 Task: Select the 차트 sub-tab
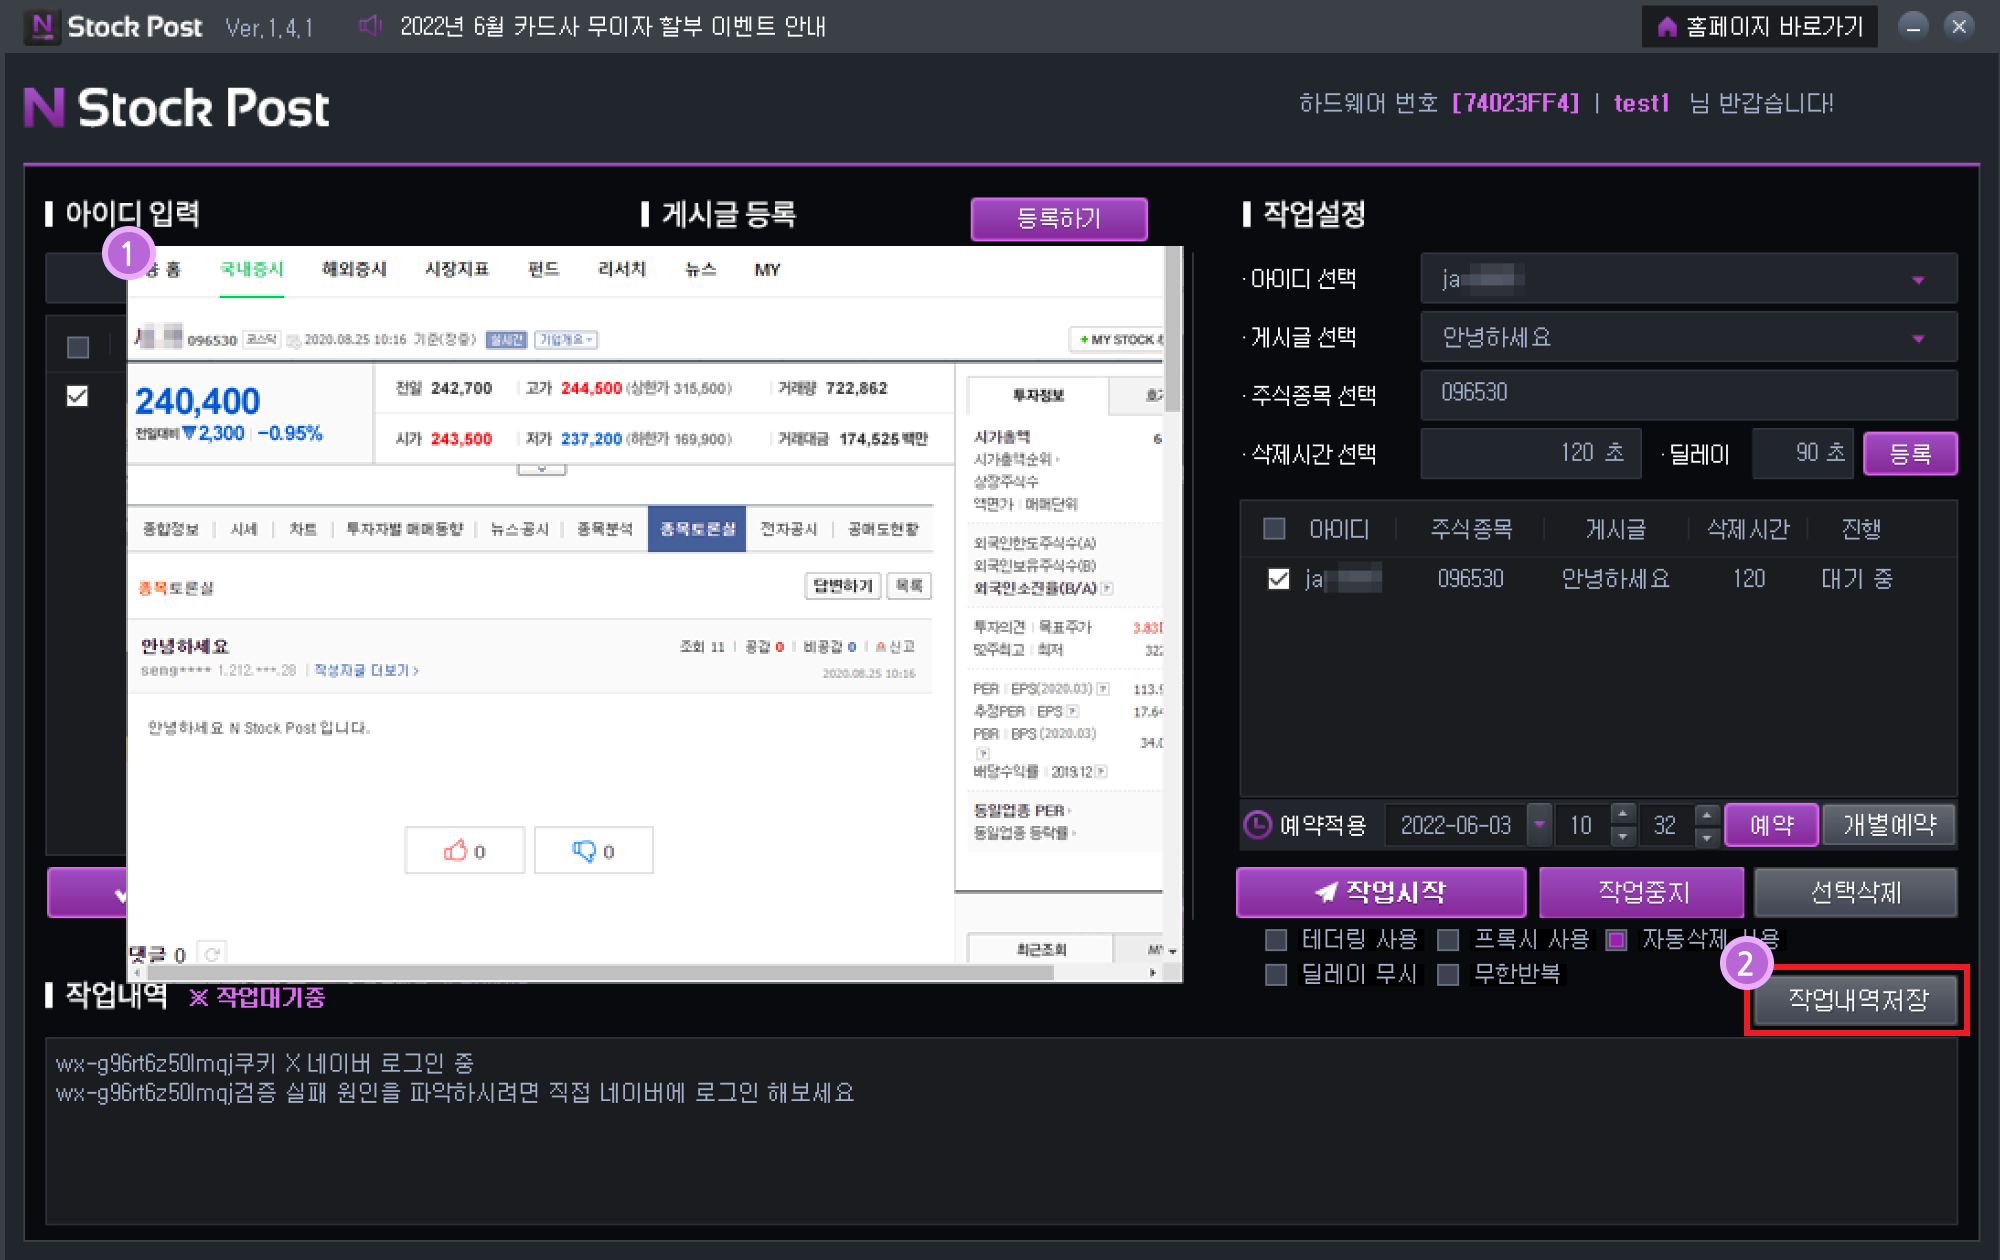(x=302, y=529)
